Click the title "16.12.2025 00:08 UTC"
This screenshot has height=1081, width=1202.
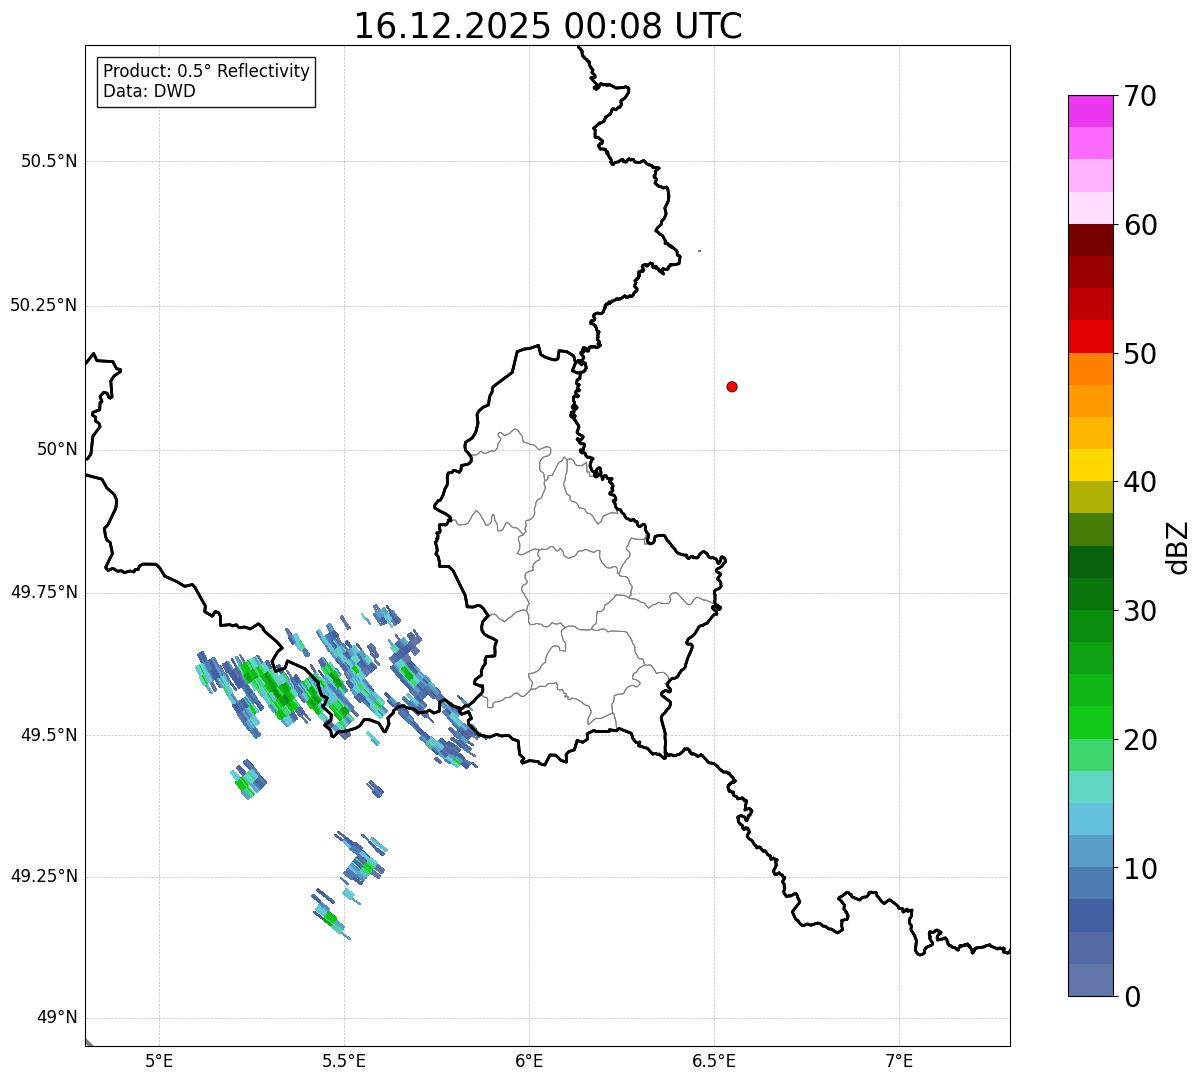click(x=548, y=26)
